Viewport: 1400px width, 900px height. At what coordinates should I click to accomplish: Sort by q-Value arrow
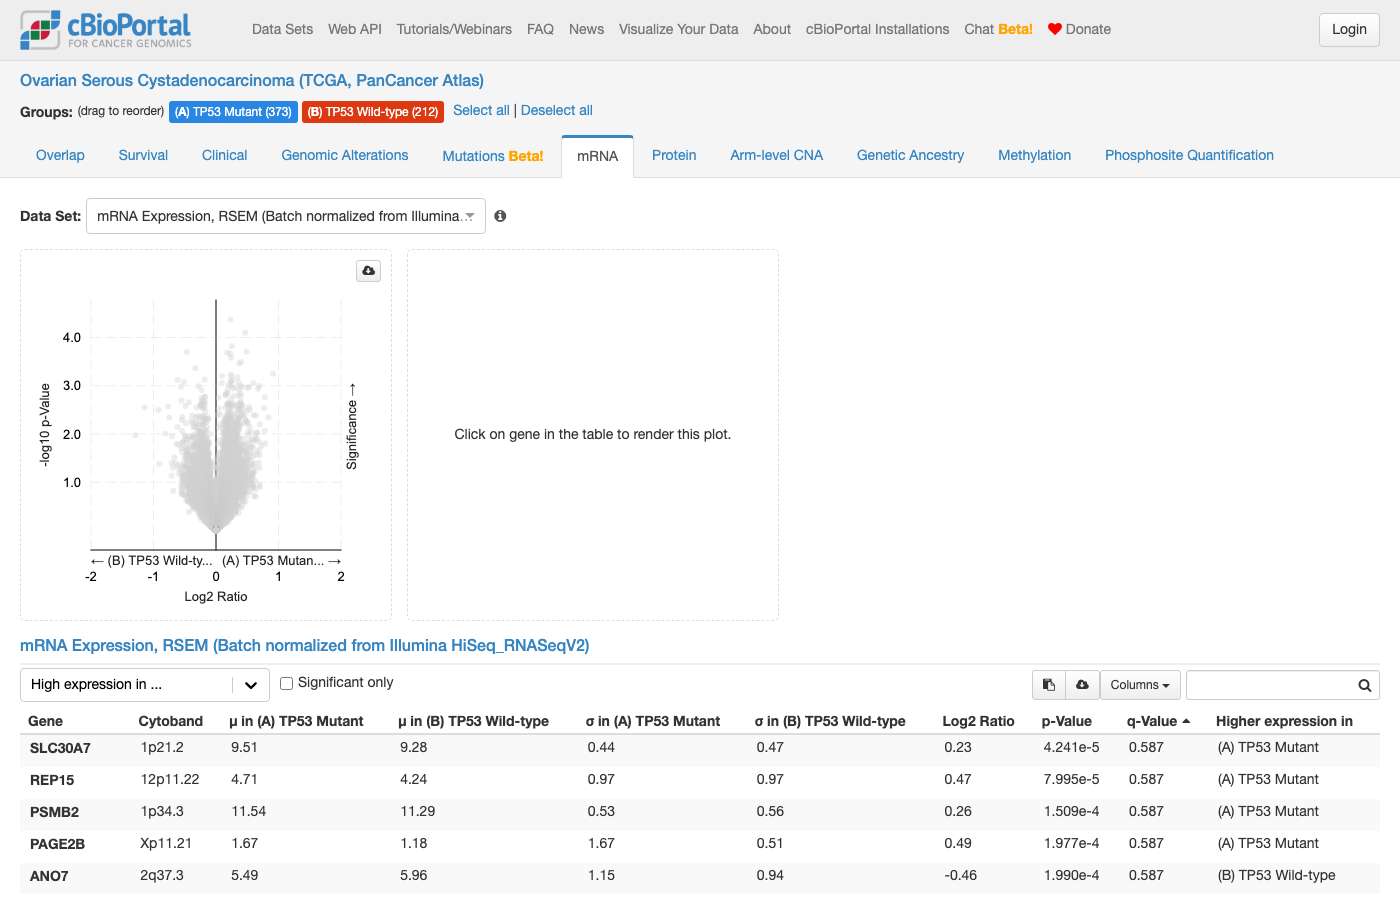coord(1186,721)
